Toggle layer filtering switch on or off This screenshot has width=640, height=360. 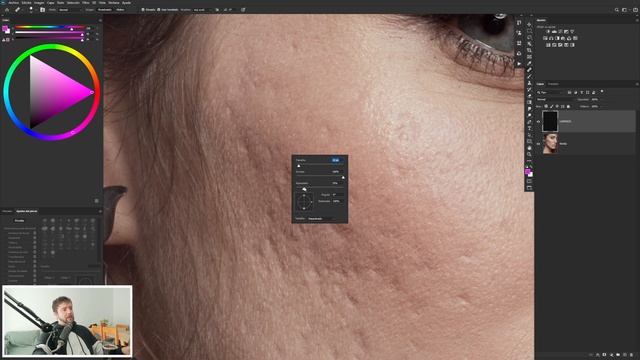[602, 91]
